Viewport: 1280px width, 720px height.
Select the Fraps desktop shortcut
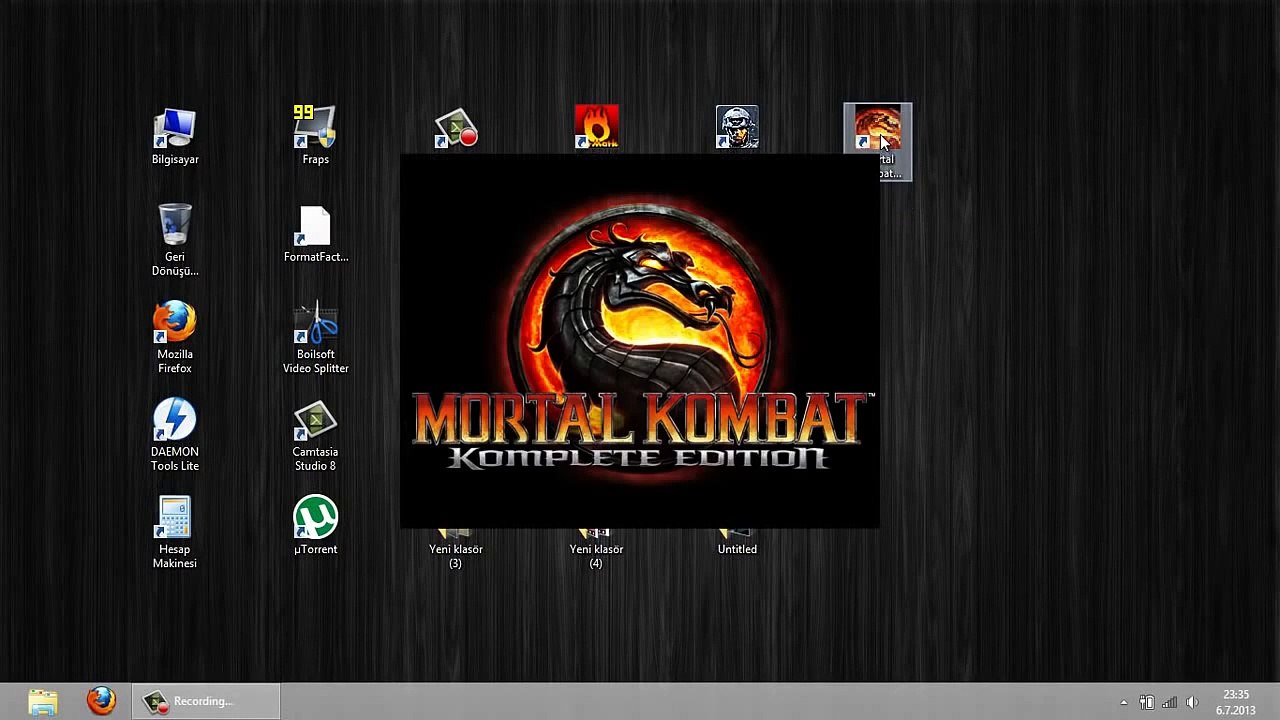tap(315, 137)
